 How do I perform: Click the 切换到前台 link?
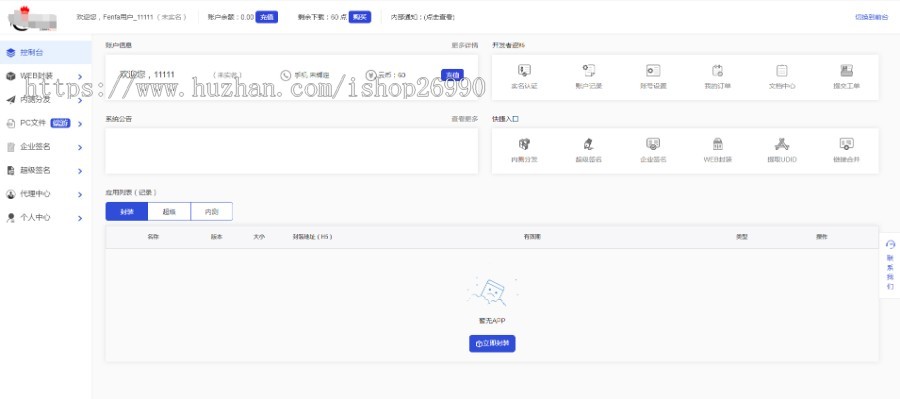pos(871,17)
